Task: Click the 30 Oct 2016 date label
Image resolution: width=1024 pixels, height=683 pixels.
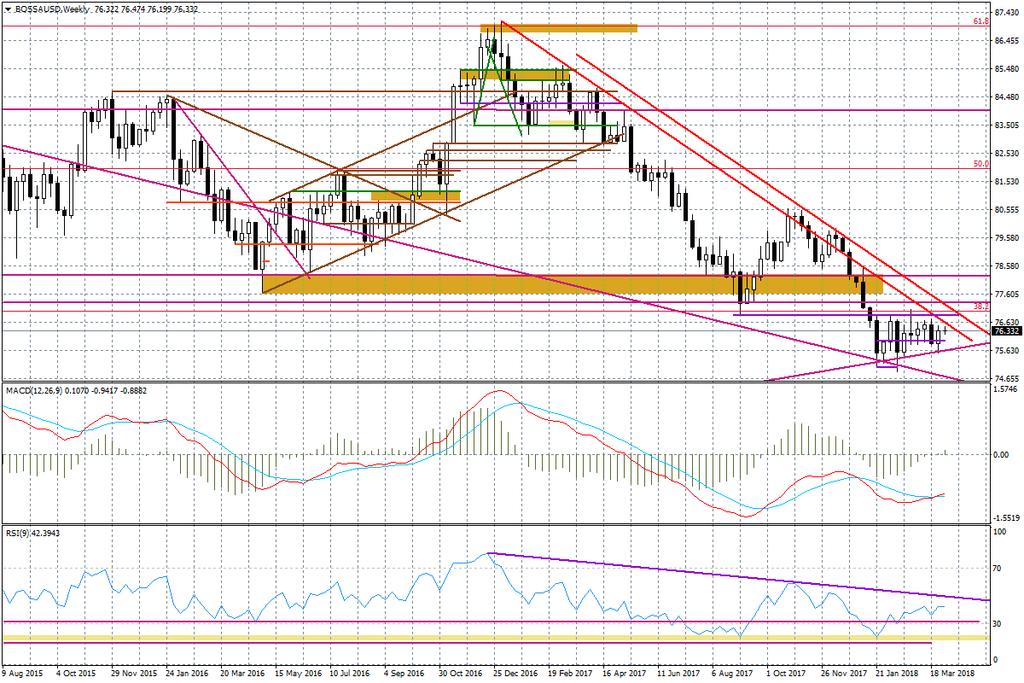Action: coord(461,673)
